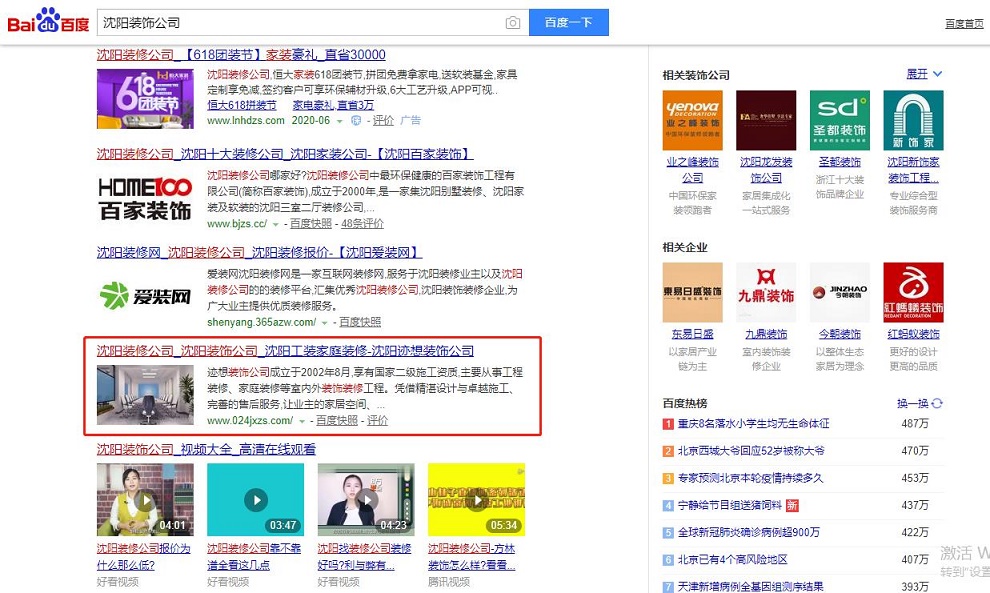Click the 新饰家 logo
This screenshot has width=990, height=593.
click(x=914, y=120)
